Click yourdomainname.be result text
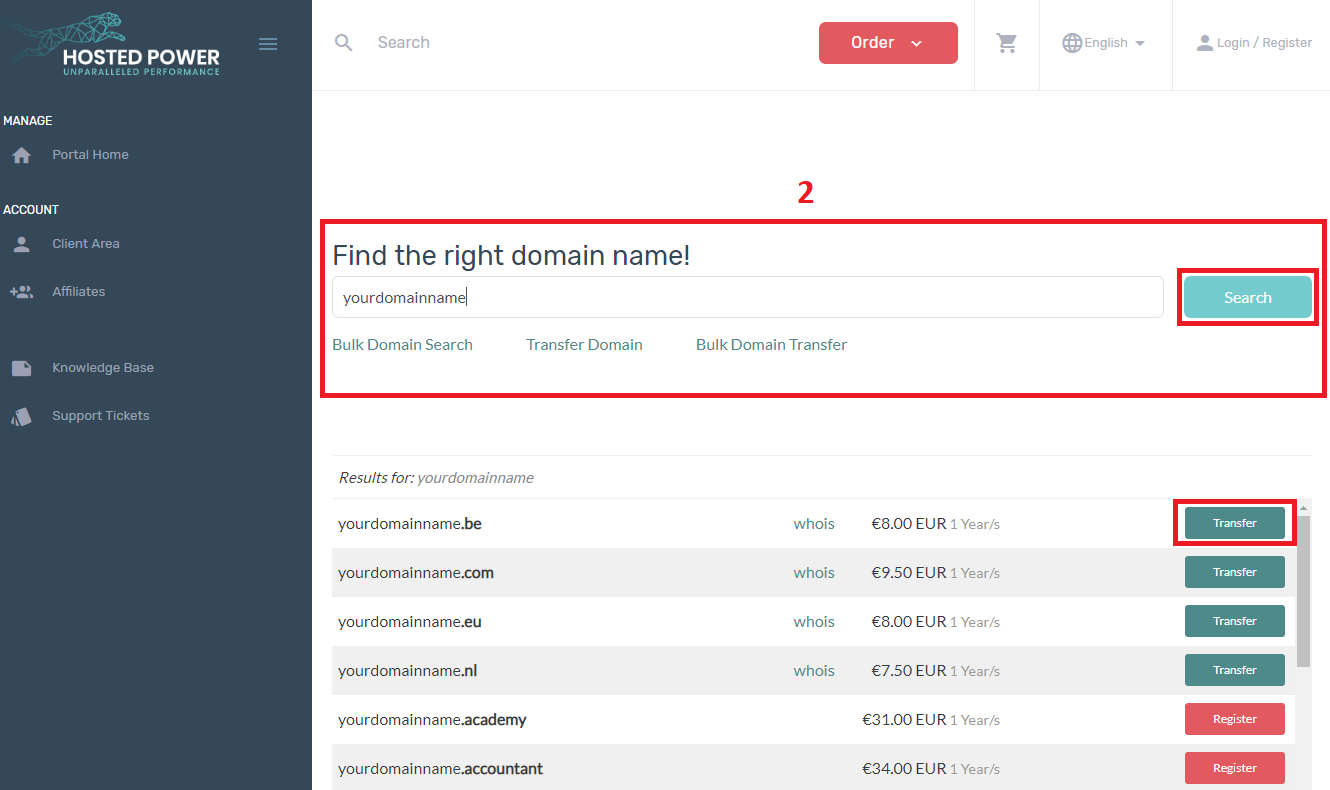This screenshot has height=790, width=1330. click(410, 524)
